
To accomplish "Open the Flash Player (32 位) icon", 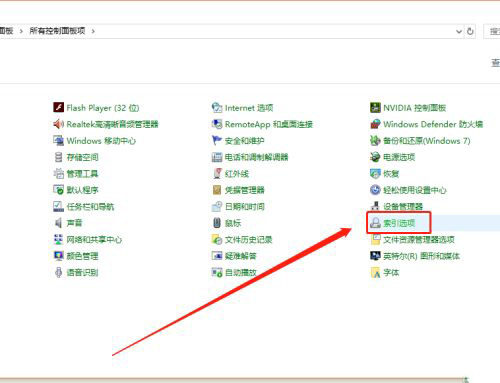I will point(58,108).
